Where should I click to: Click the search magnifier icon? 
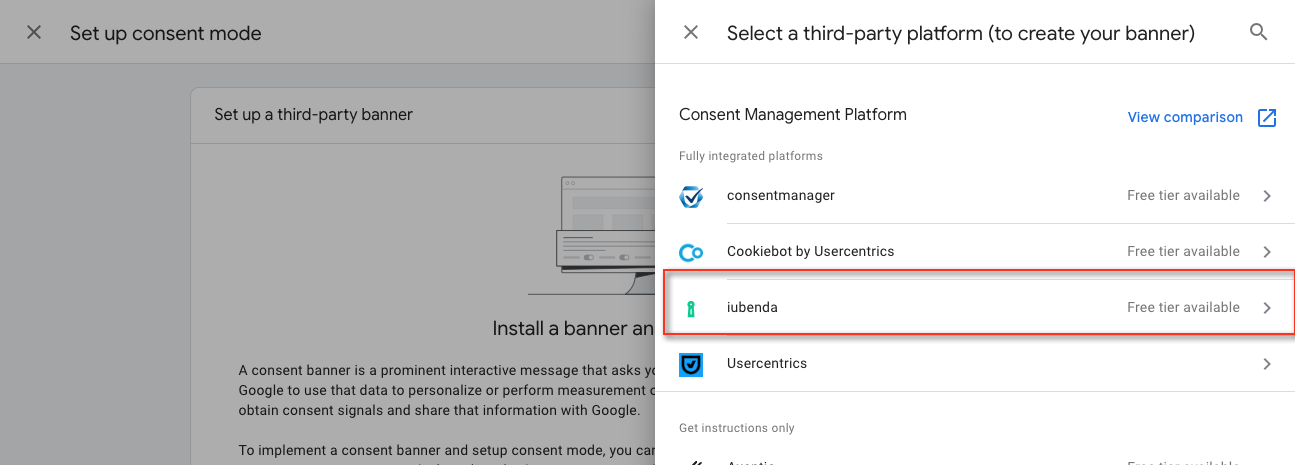pyautogui.click(x=1258, y=32)
